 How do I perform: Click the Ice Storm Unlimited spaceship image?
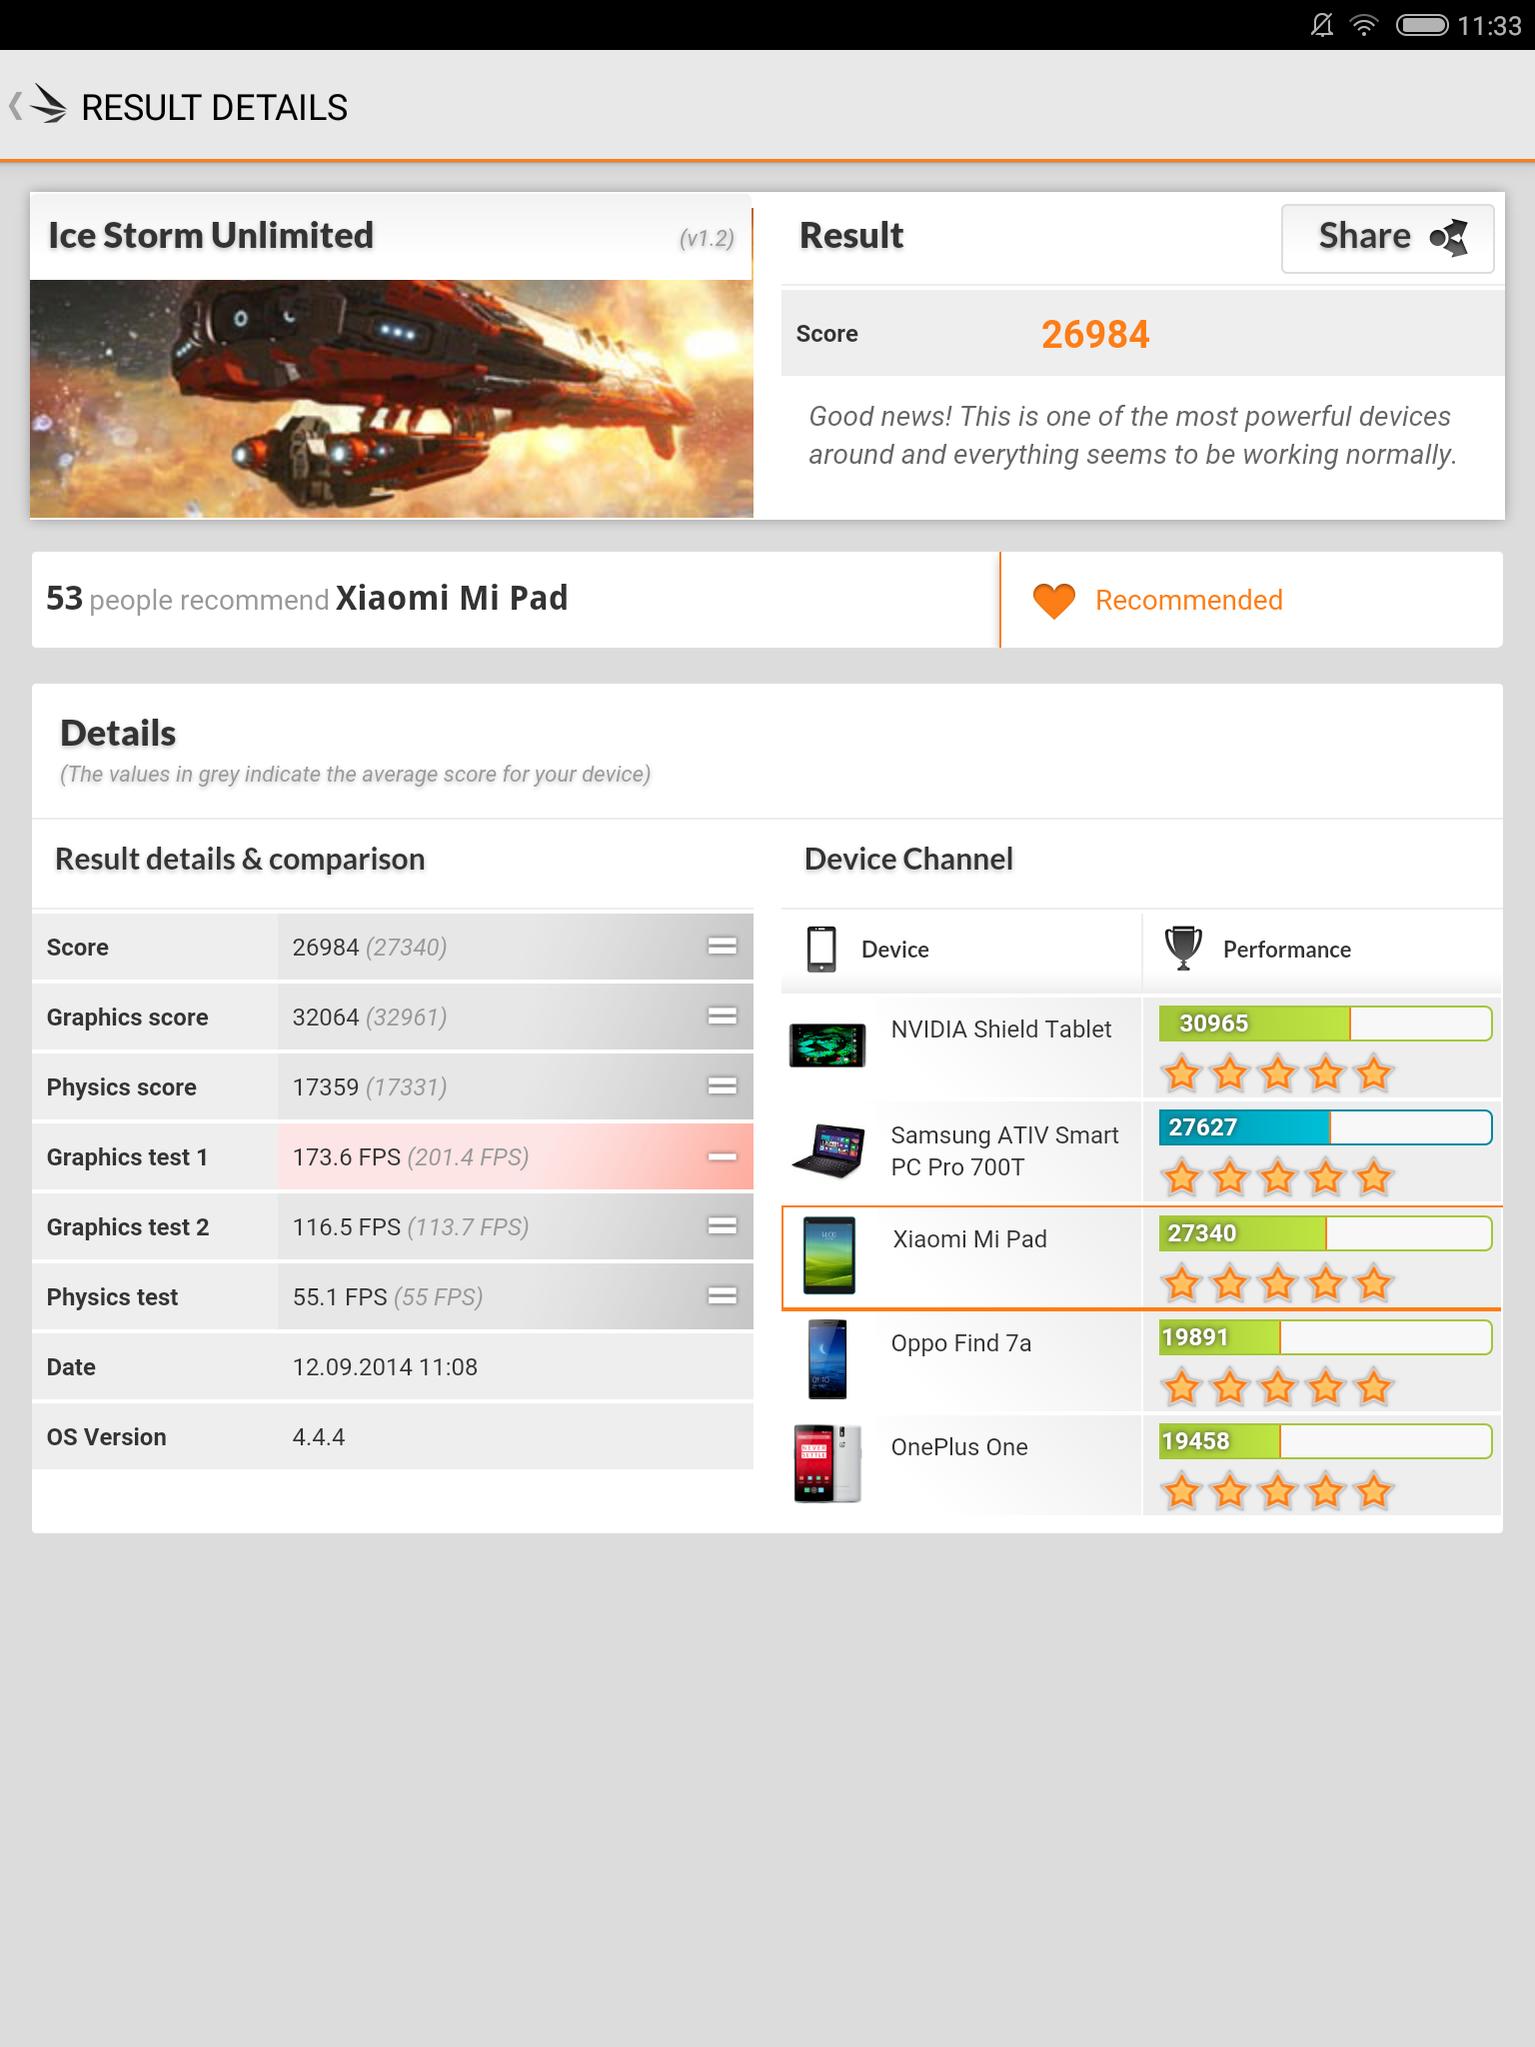pyautogui.click(x=391, y=398)
